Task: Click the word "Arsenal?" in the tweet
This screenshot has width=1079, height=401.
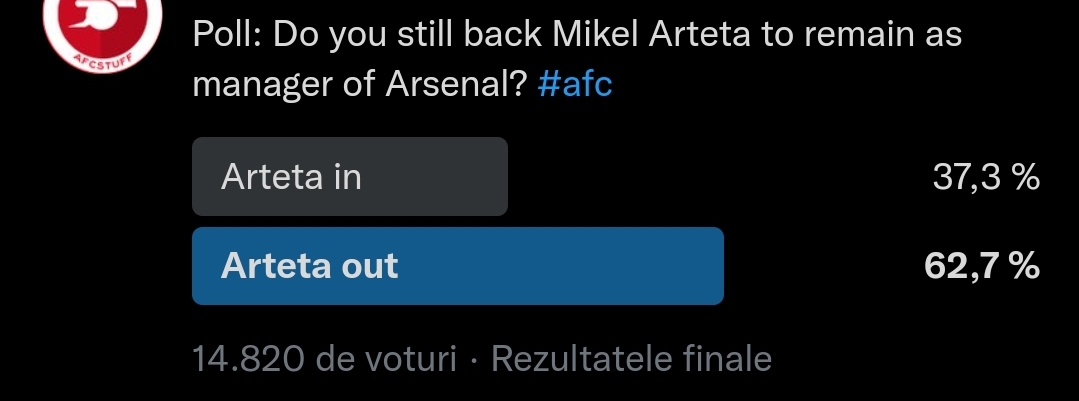Action: [456, 85]
